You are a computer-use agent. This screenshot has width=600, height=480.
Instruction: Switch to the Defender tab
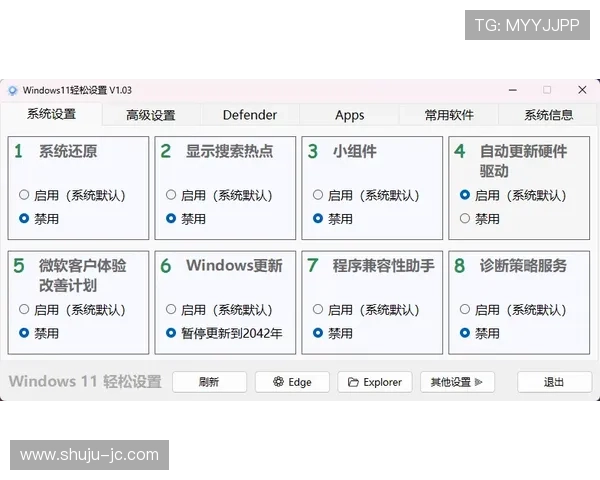tap(250, 115)
